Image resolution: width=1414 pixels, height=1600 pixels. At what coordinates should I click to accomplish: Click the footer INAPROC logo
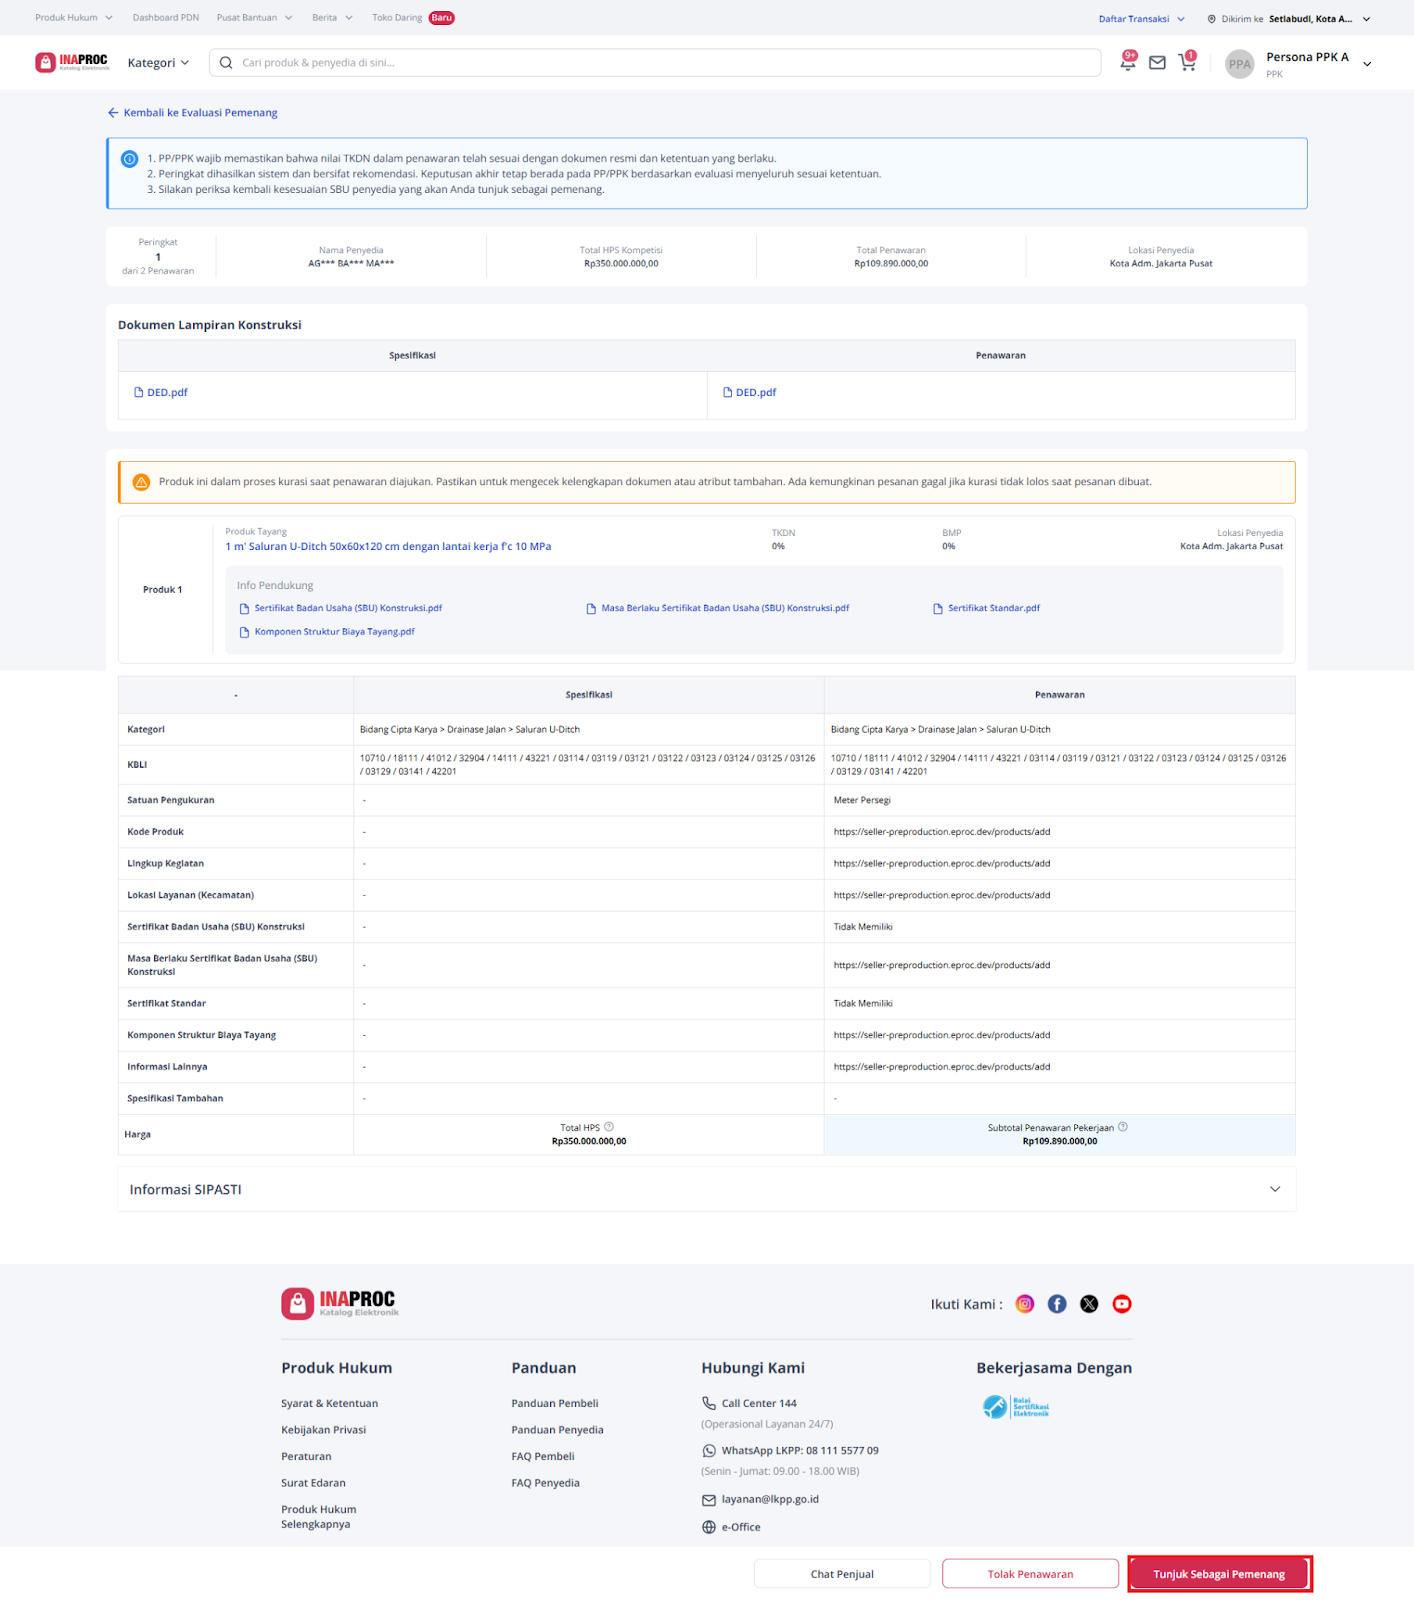pos(340,1303)
